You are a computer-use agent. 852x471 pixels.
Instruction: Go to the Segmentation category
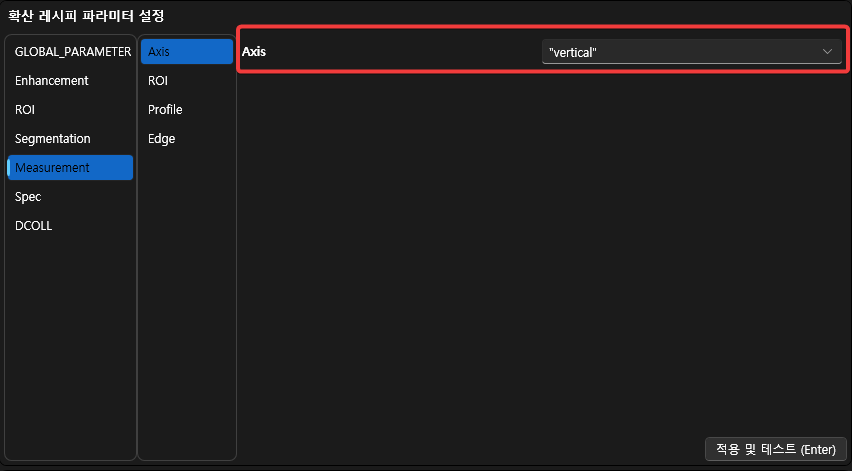pyautogui.click(x=53, y=138)
